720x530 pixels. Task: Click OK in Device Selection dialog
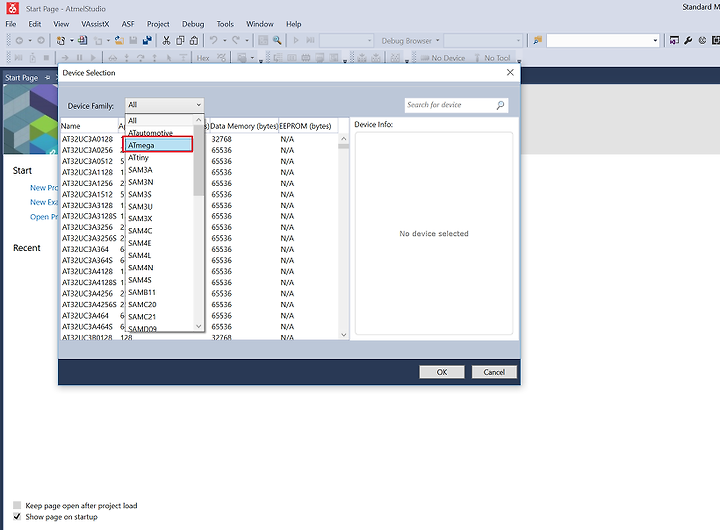[442, 372]
